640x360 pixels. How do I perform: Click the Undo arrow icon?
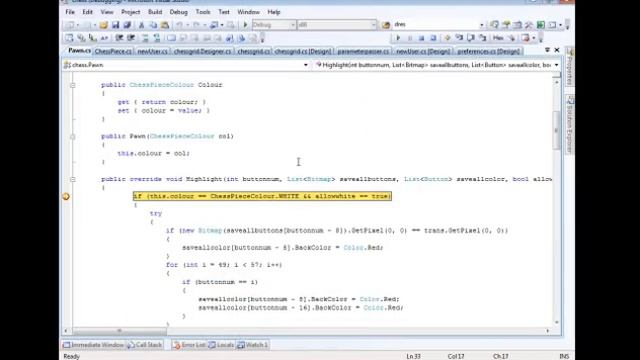click(x=179, y=25)
